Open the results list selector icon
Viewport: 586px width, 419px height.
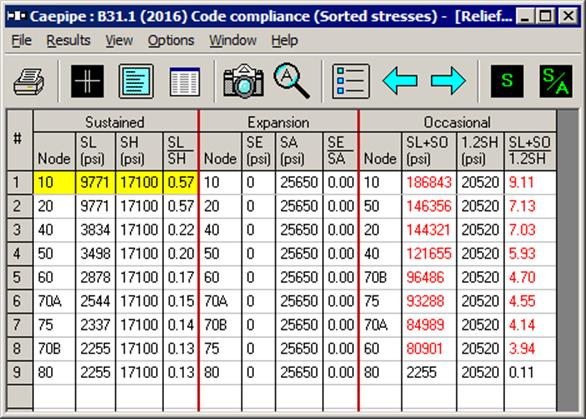point(351,81)
